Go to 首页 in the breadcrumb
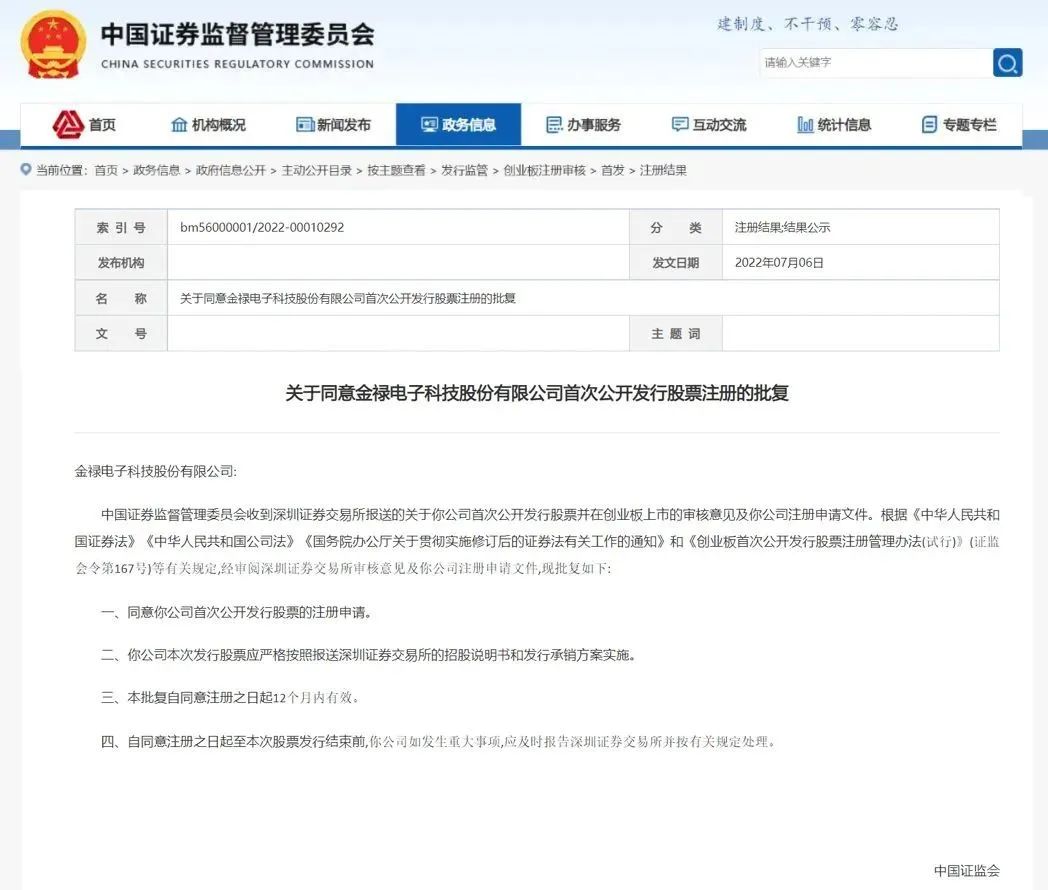This screenshot has width=1048, height=890. [106, 171]
